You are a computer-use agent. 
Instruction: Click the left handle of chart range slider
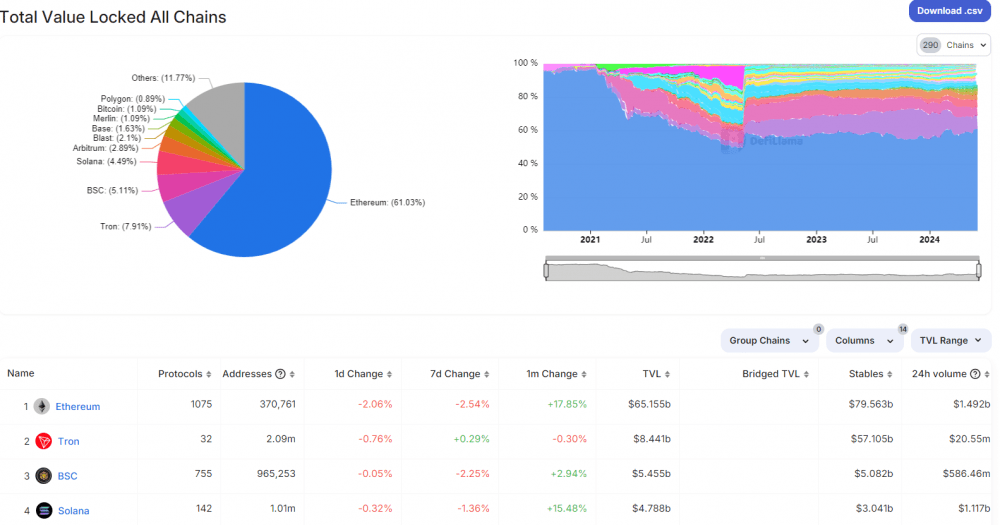tap(546, 270)
